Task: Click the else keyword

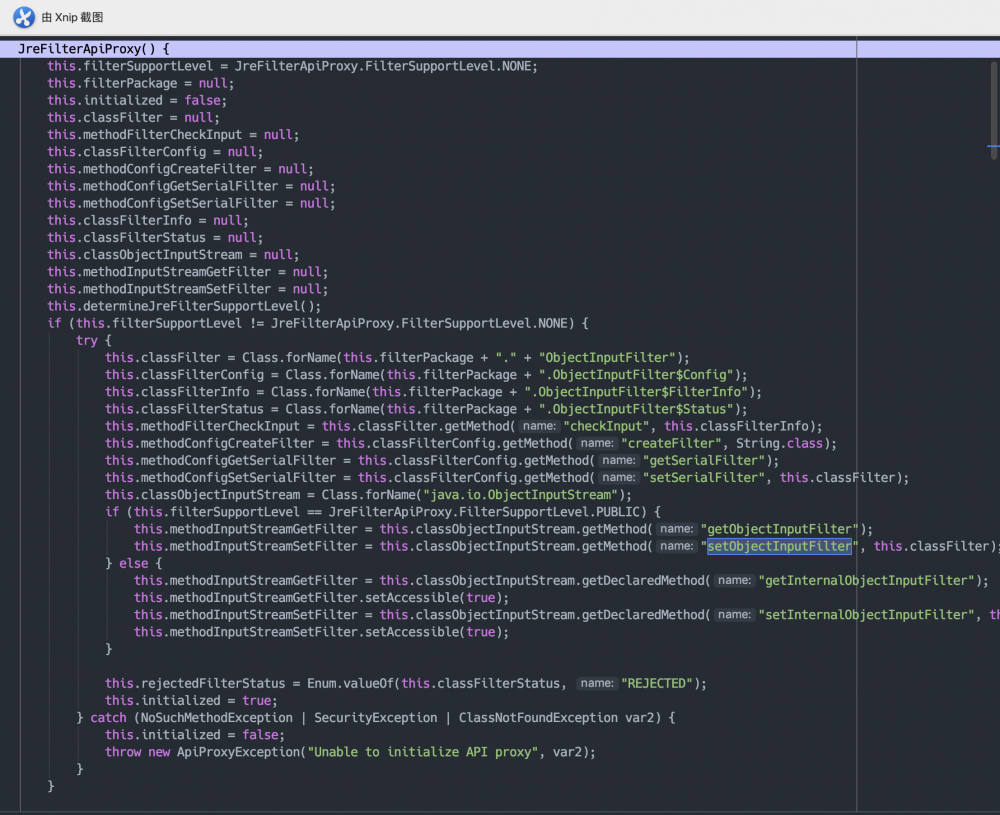Action: click(134, 564)
